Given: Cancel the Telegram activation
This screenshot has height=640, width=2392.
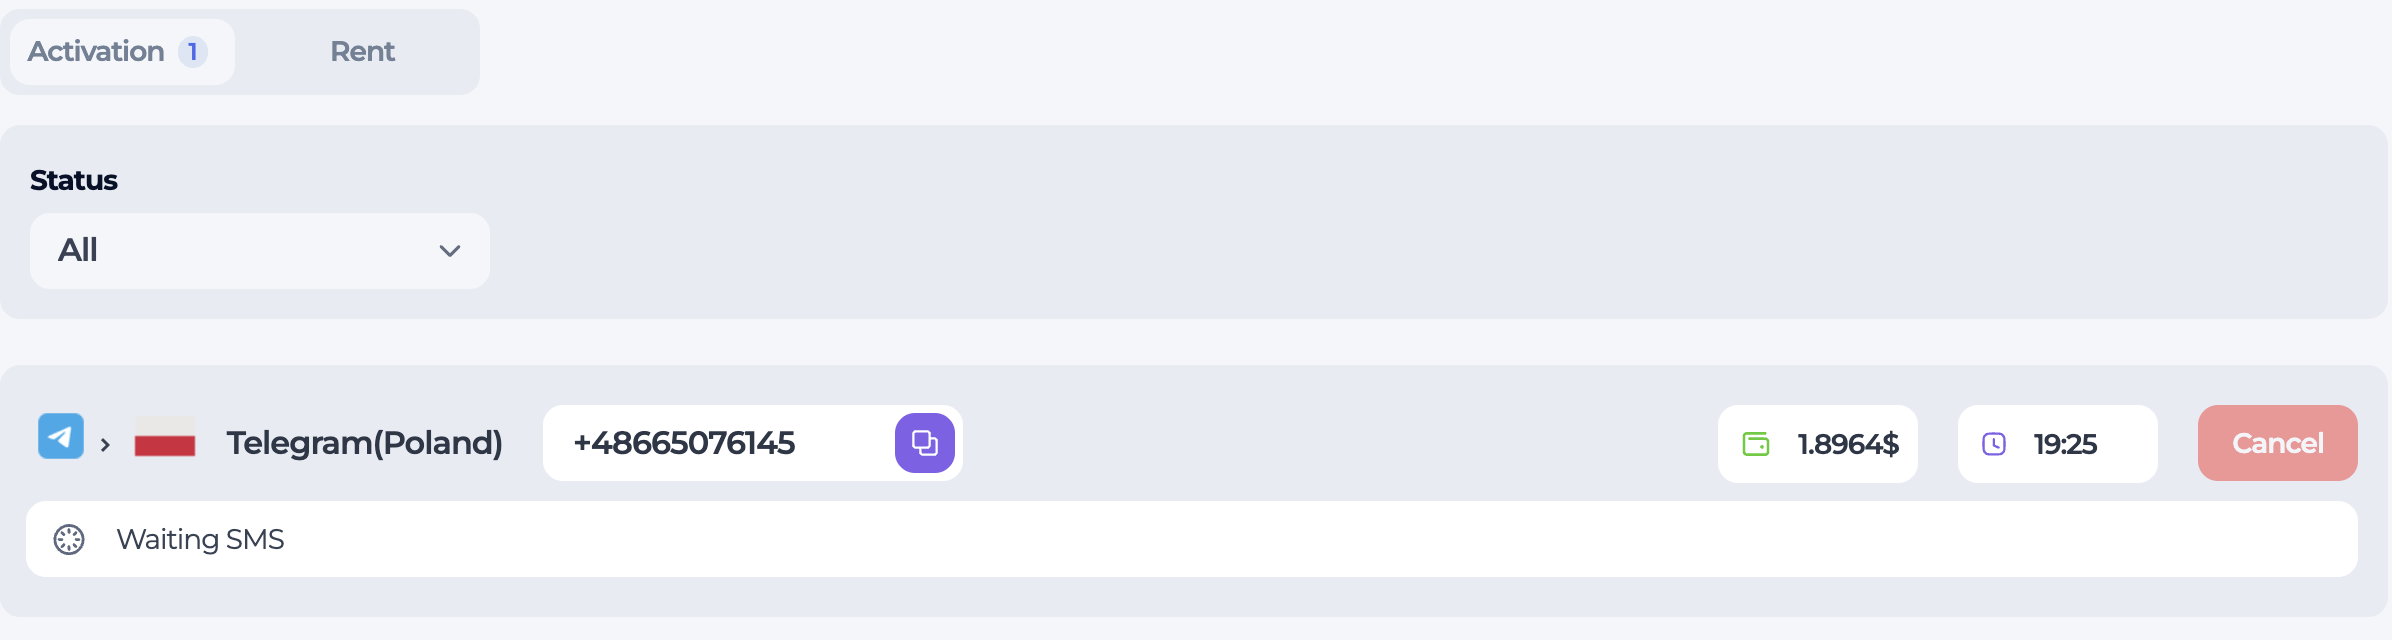Looking at the screenshot, I should point(2277,443).
